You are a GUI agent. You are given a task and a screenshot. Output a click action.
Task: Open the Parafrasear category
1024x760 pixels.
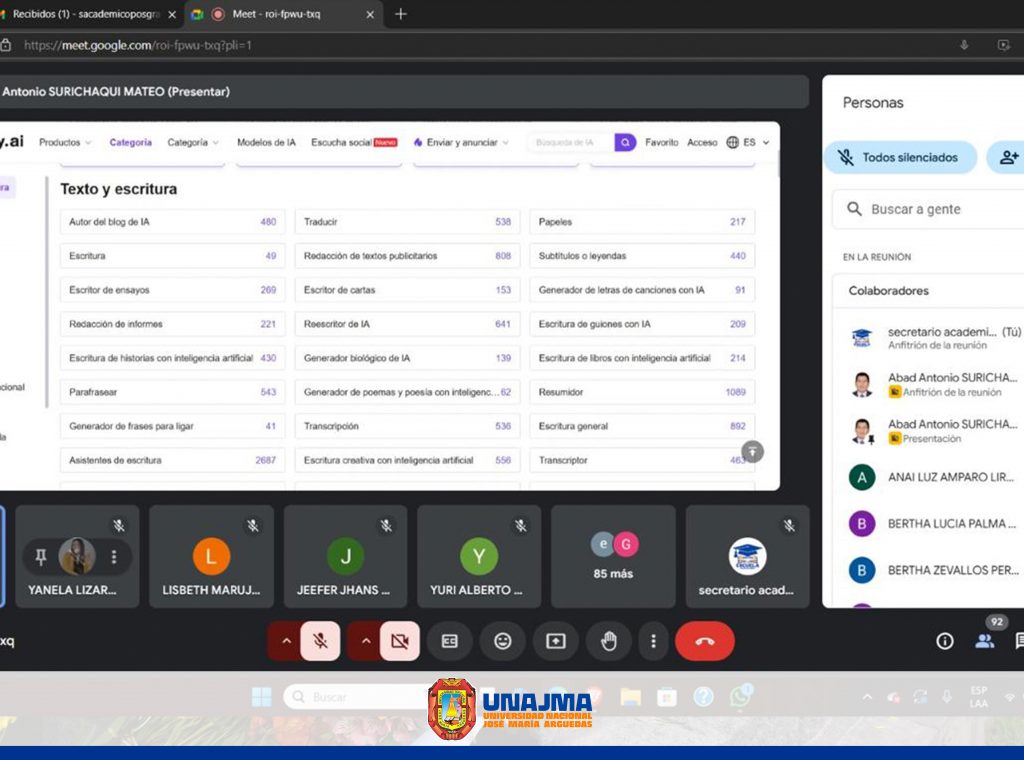point(172,392)
